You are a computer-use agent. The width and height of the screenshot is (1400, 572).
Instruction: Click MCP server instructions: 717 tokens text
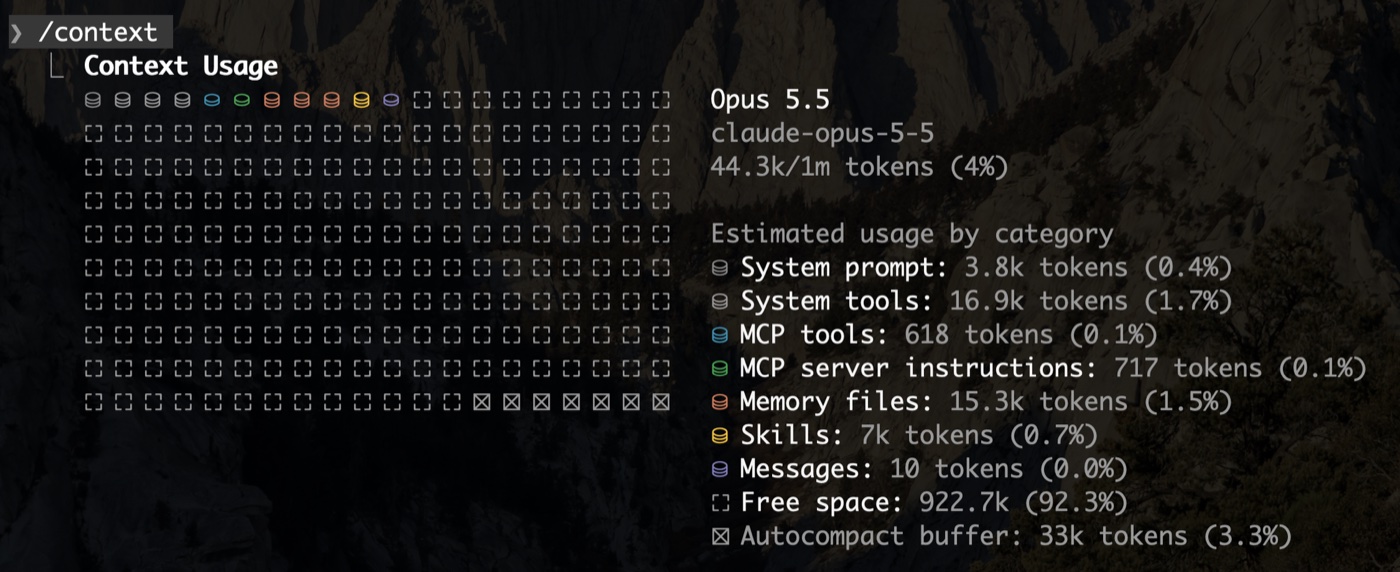[1053, 369]
